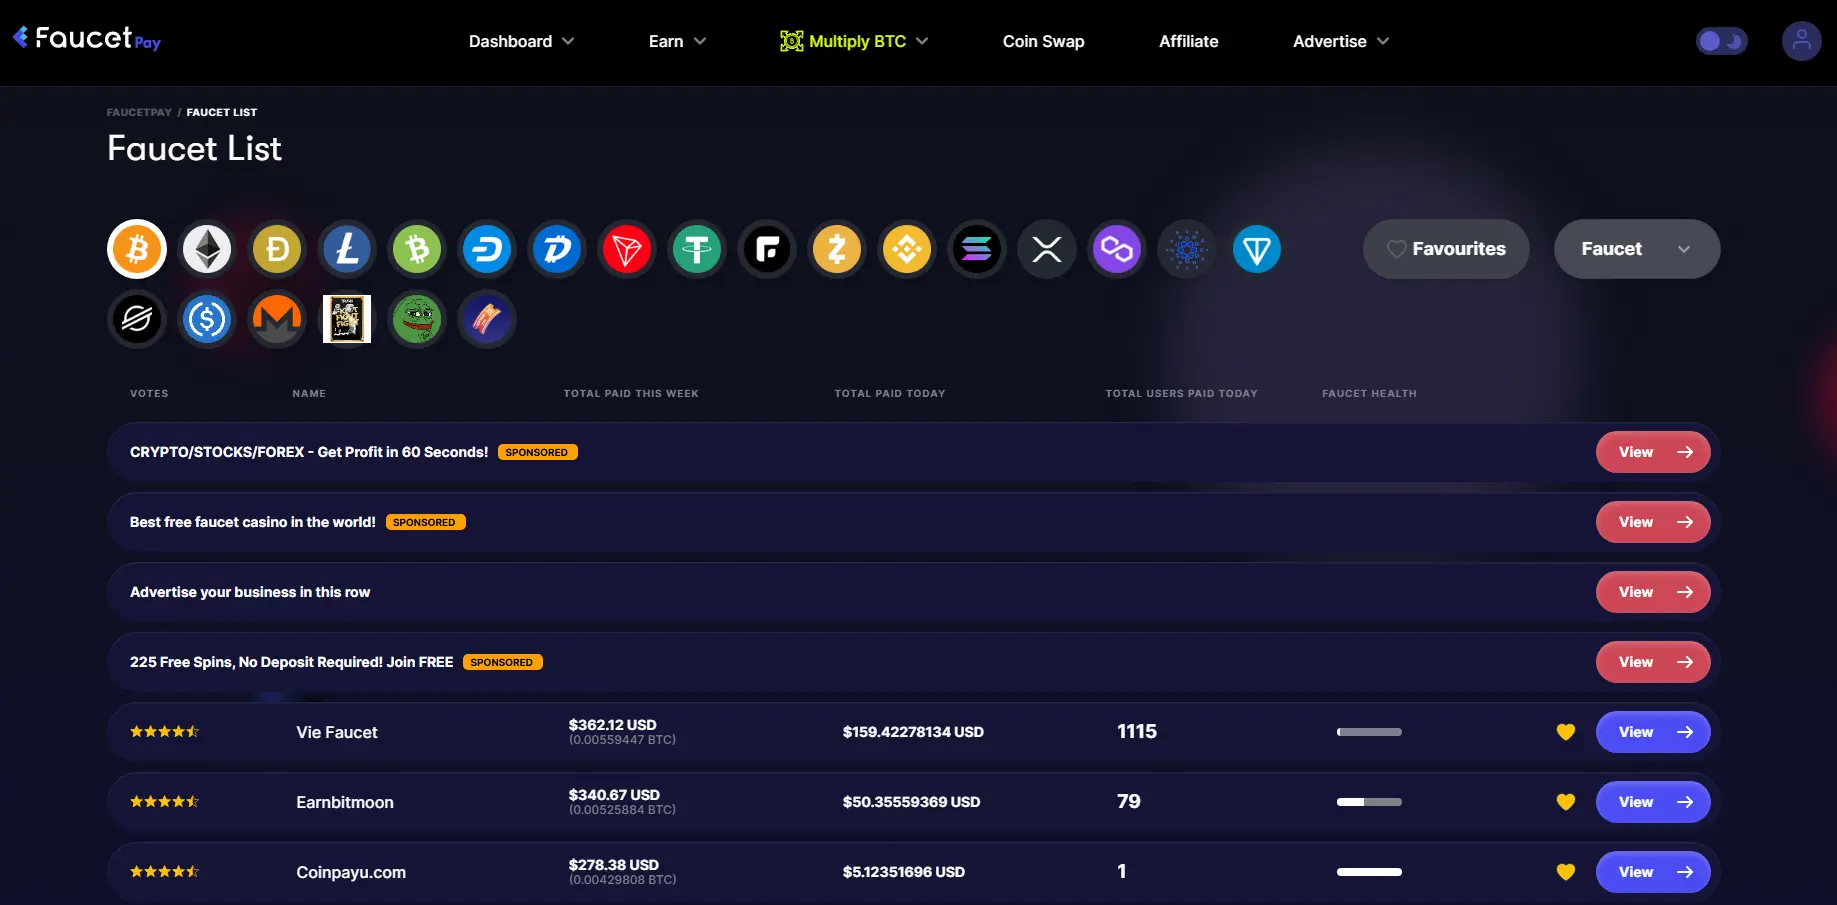The image size is (1837, 905).
Task: Click the Vie Faucet star rating
Action: tap(165, 732)
